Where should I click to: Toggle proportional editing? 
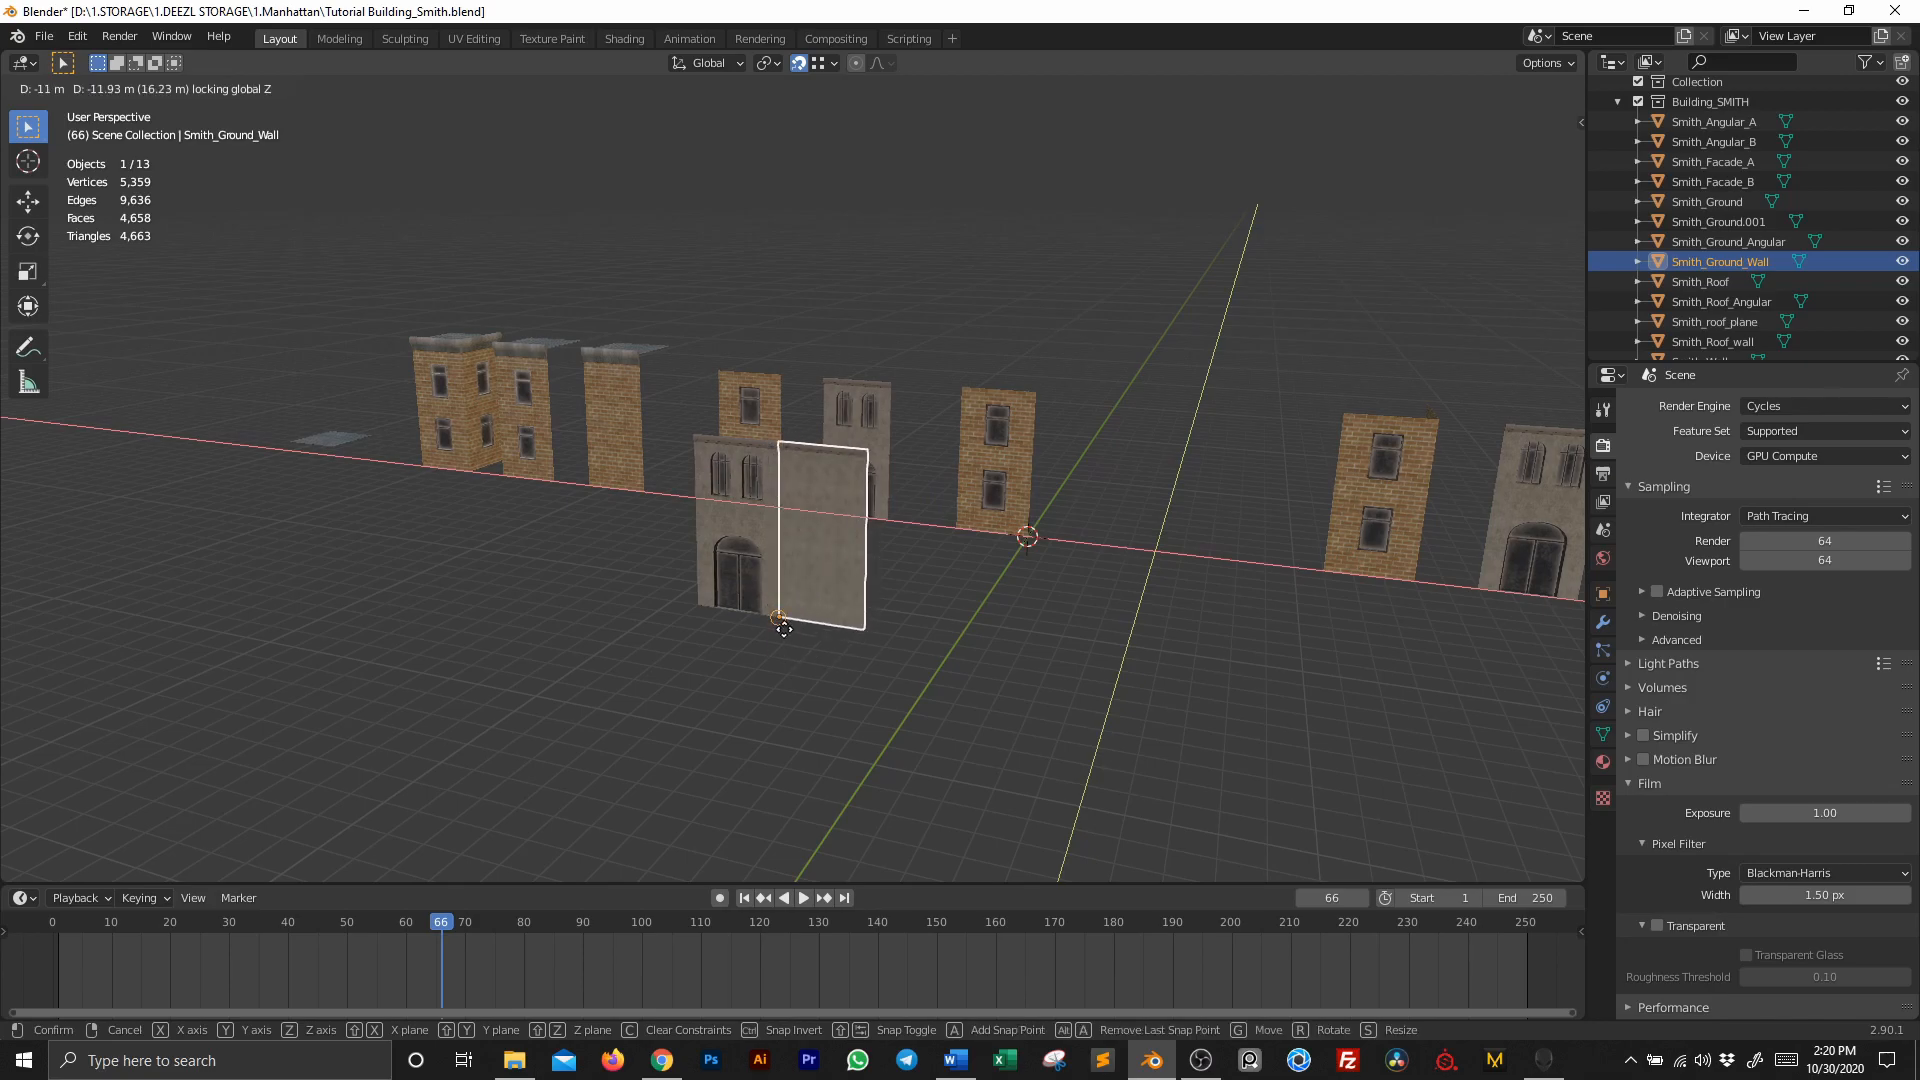856,63
